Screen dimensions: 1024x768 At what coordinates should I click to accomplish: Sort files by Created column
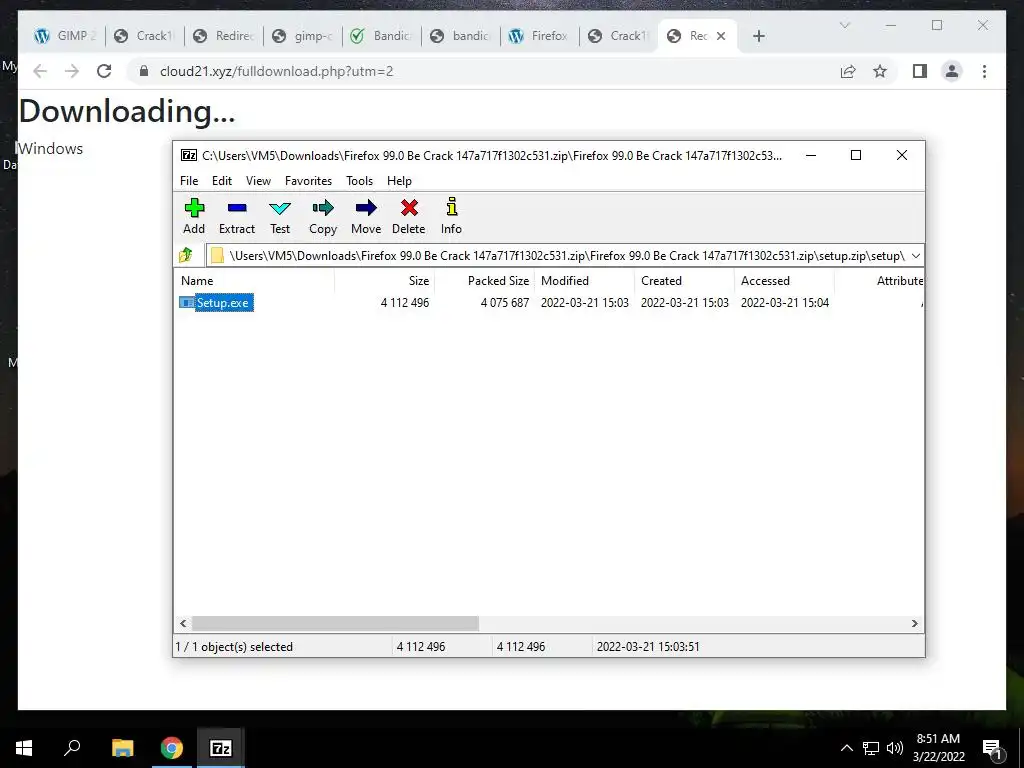[684, 281]
